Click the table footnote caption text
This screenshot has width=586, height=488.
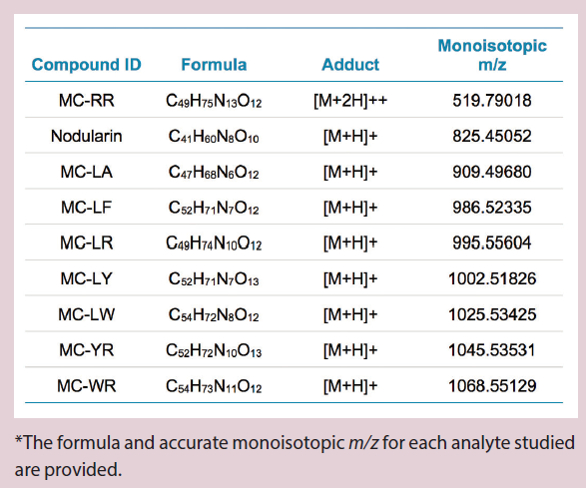[294, 456]
